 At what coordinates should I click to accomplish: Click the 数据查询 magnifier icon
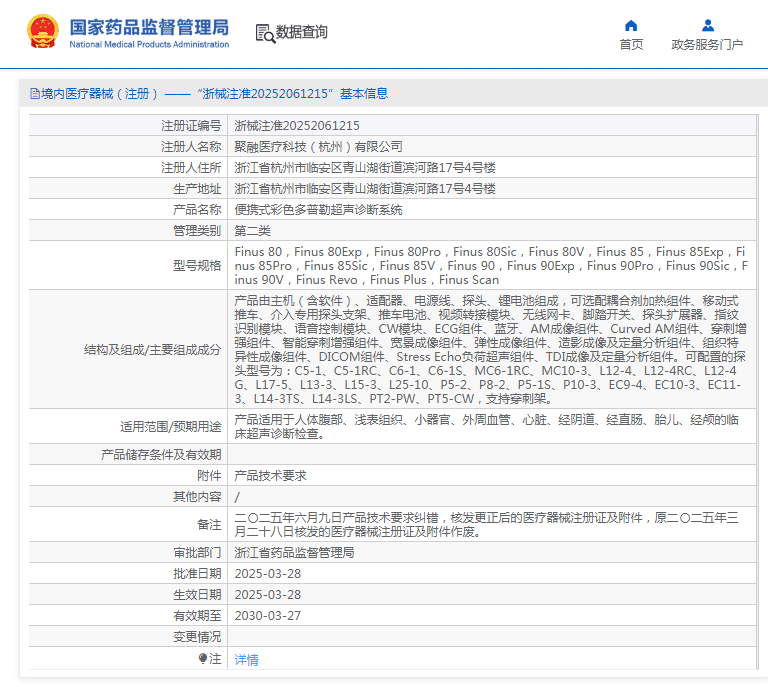coord(264,33)
